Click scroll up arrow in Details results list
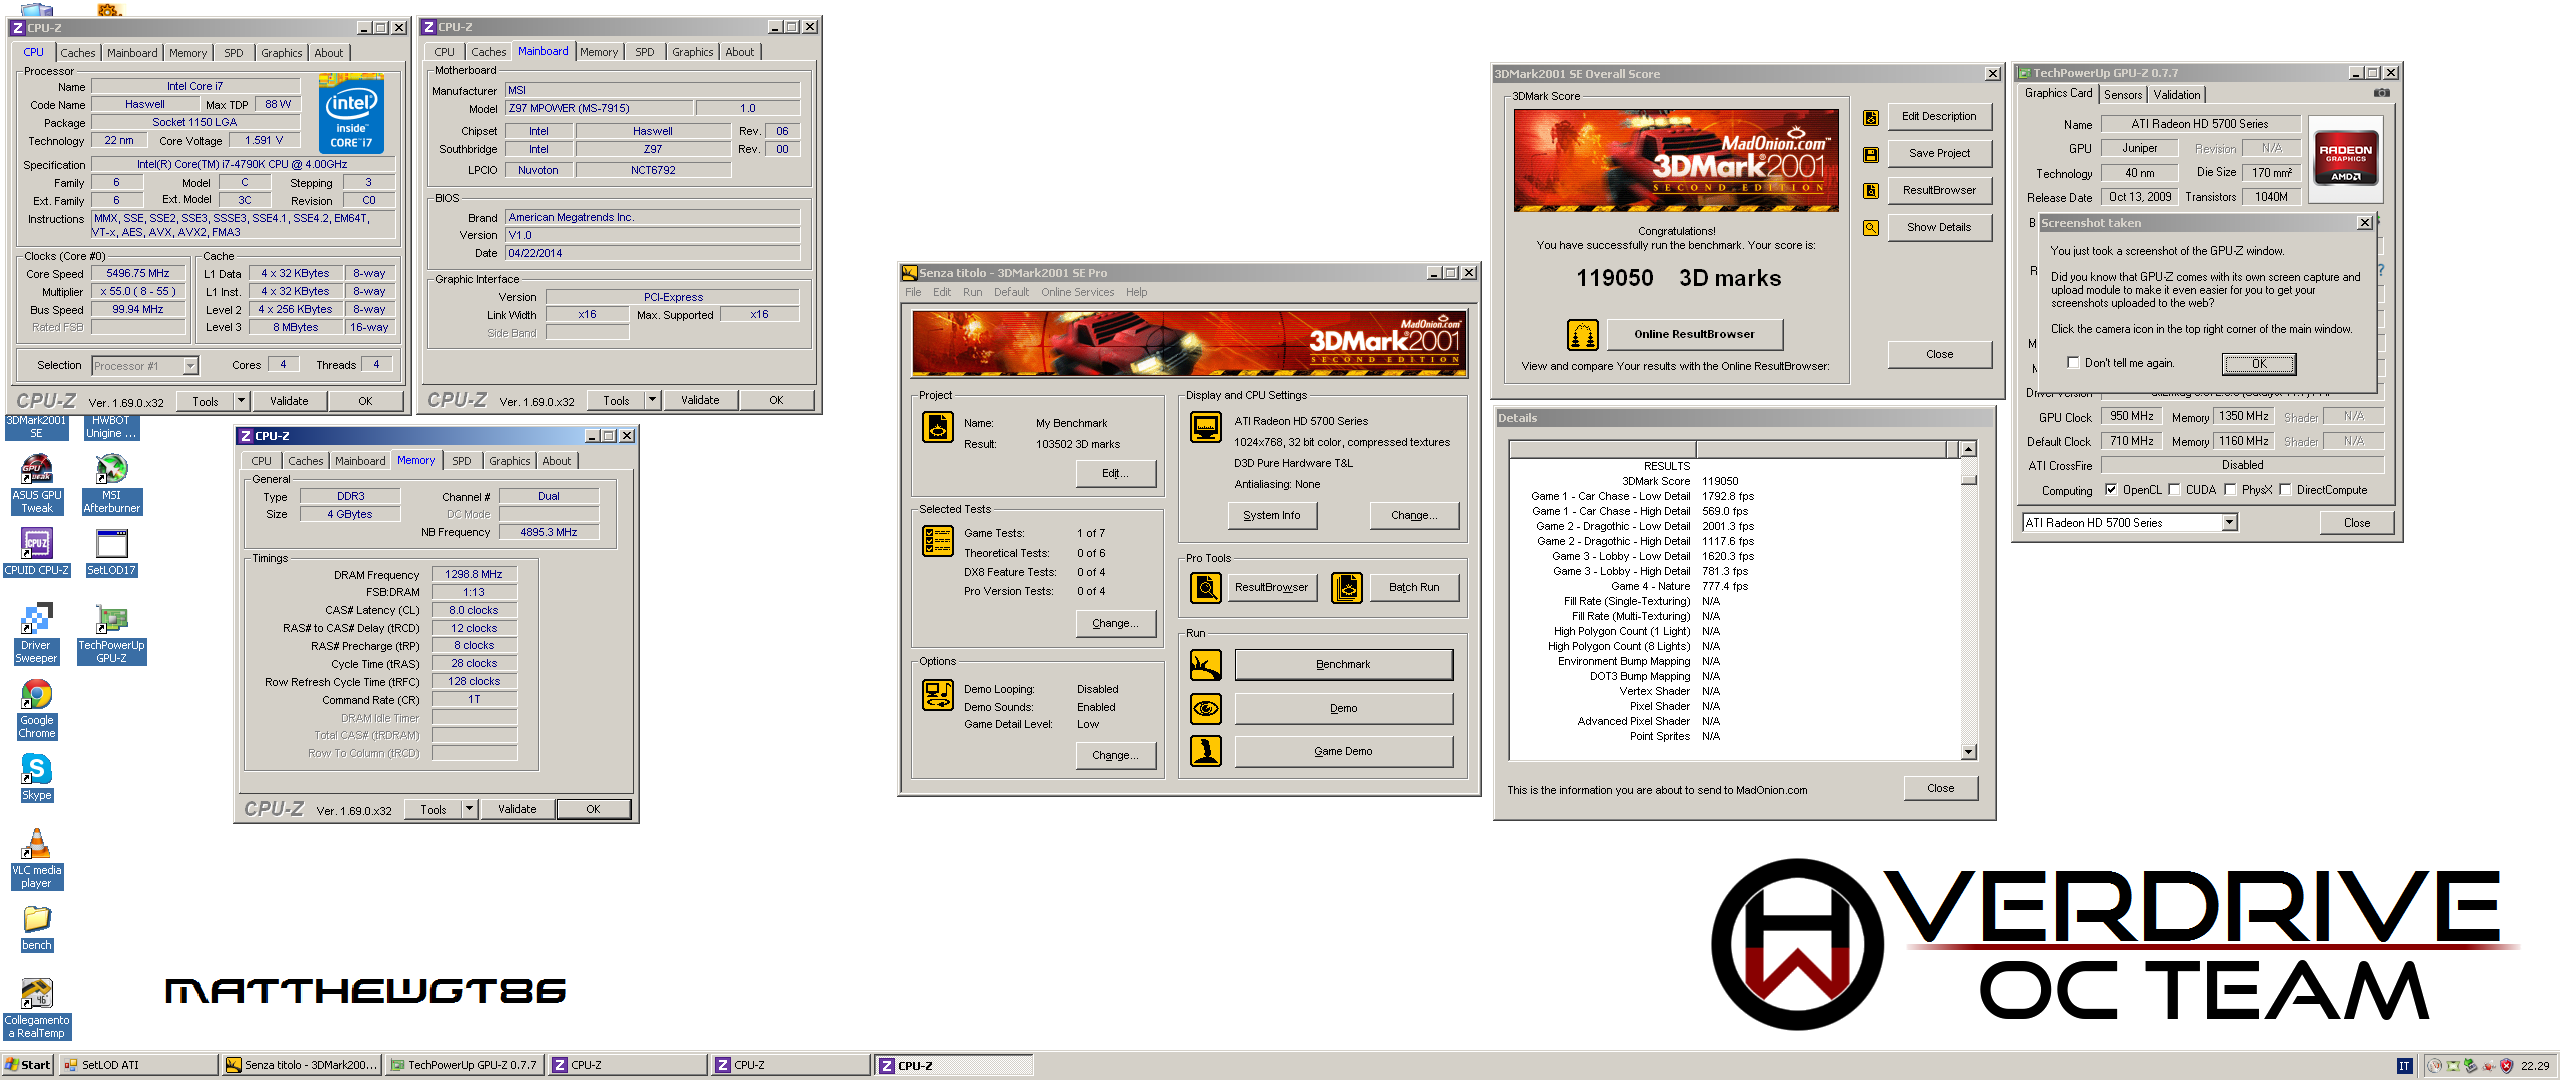The width and height of the screenshot is (2560, 1080). (1968, 449)
